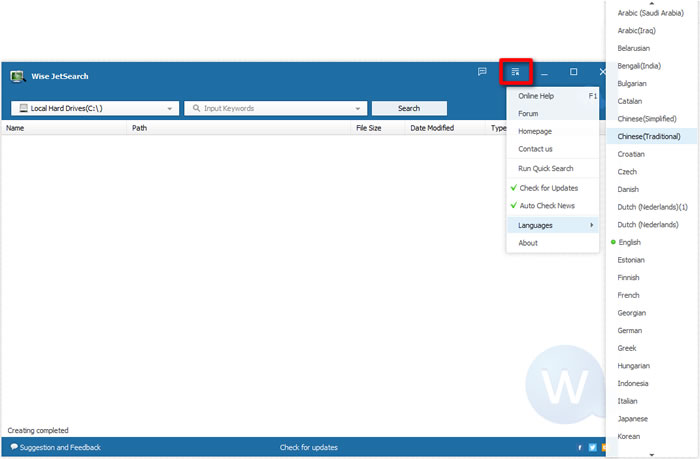Select French language
Viewport: 700px width, 459px height.
(x=652, y=295)
